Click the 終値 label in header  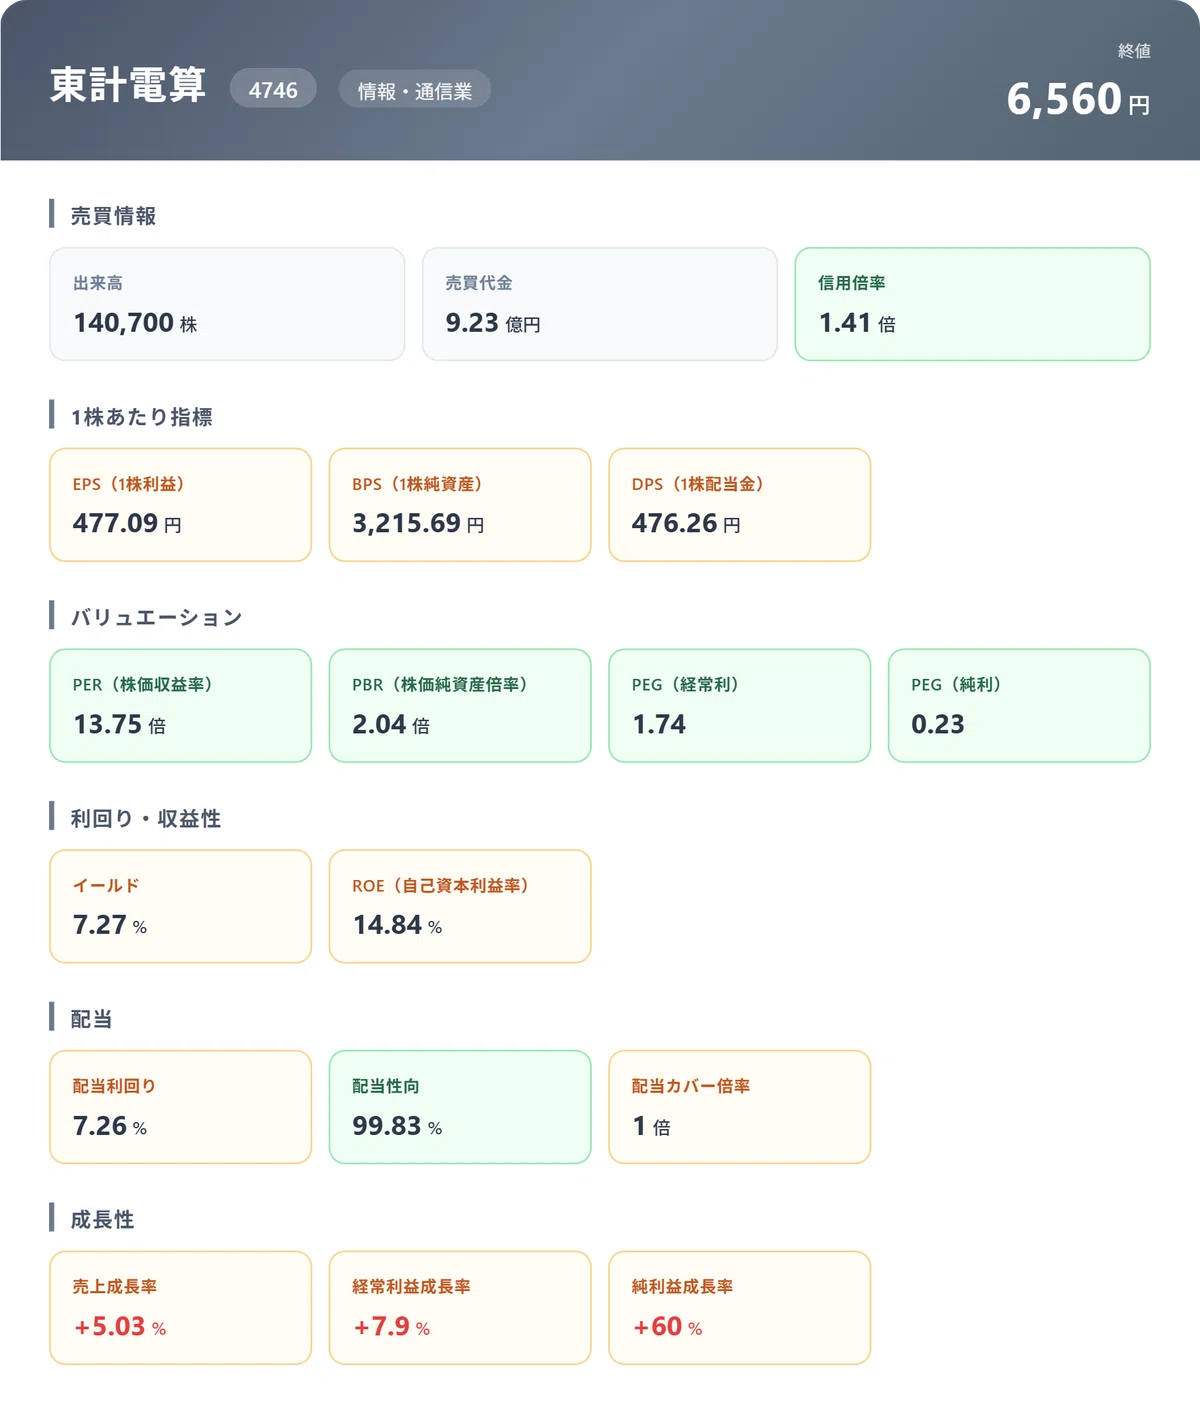click(1134, 51)
